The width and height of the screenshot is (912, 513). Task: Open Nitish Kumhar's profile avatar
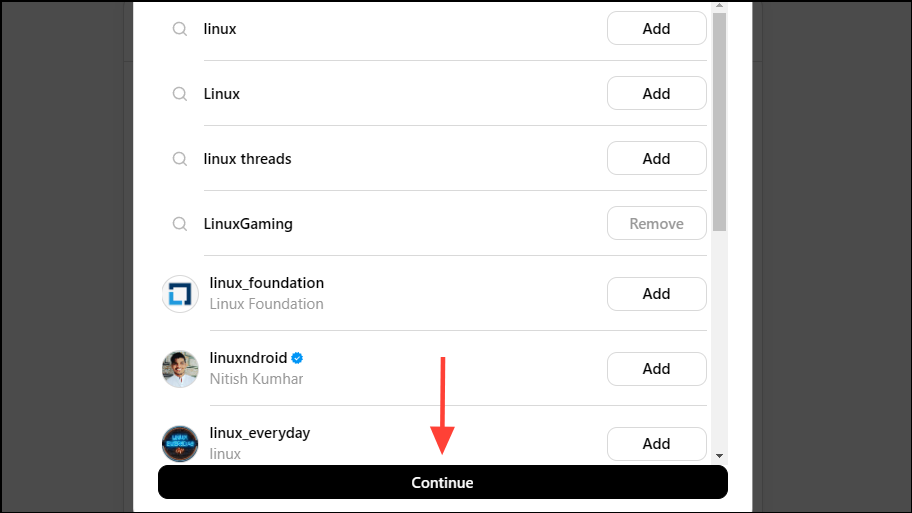[180, 369]
